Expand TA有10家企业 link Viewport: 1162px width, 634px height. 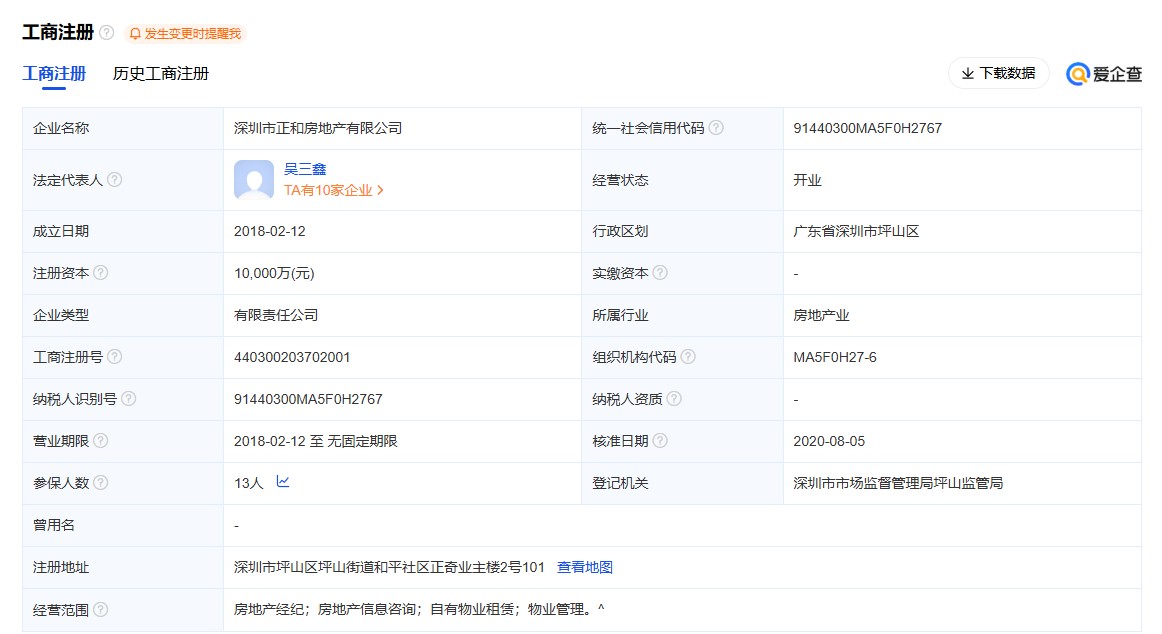click(334, 190)
